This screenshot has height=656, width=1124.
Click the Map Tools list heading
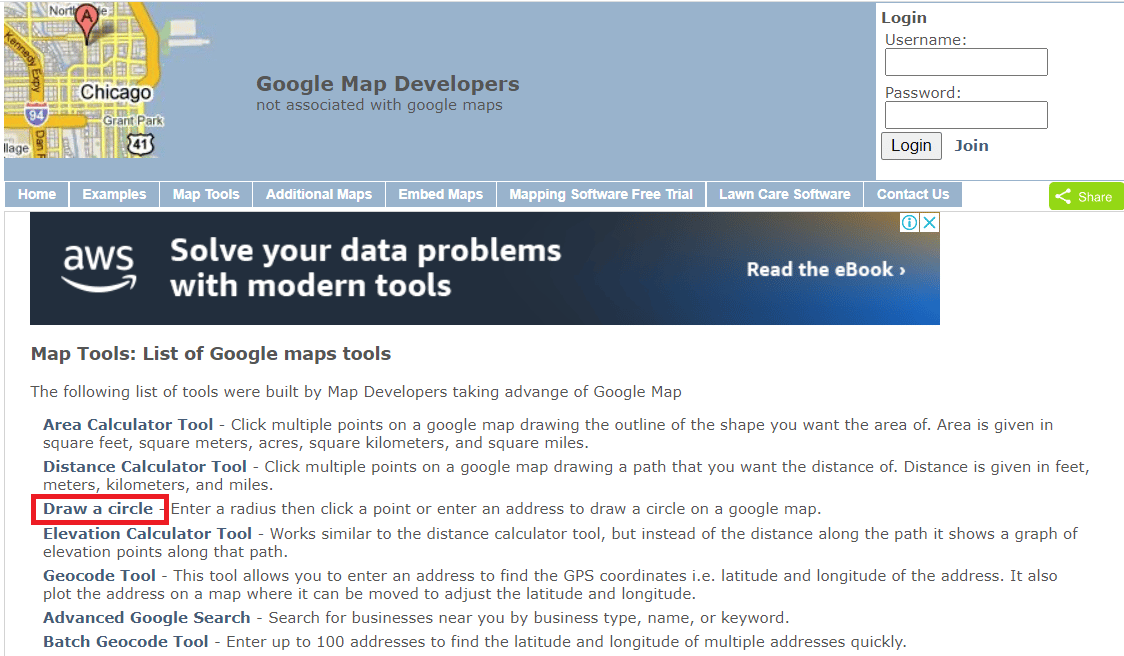[211, 353]
